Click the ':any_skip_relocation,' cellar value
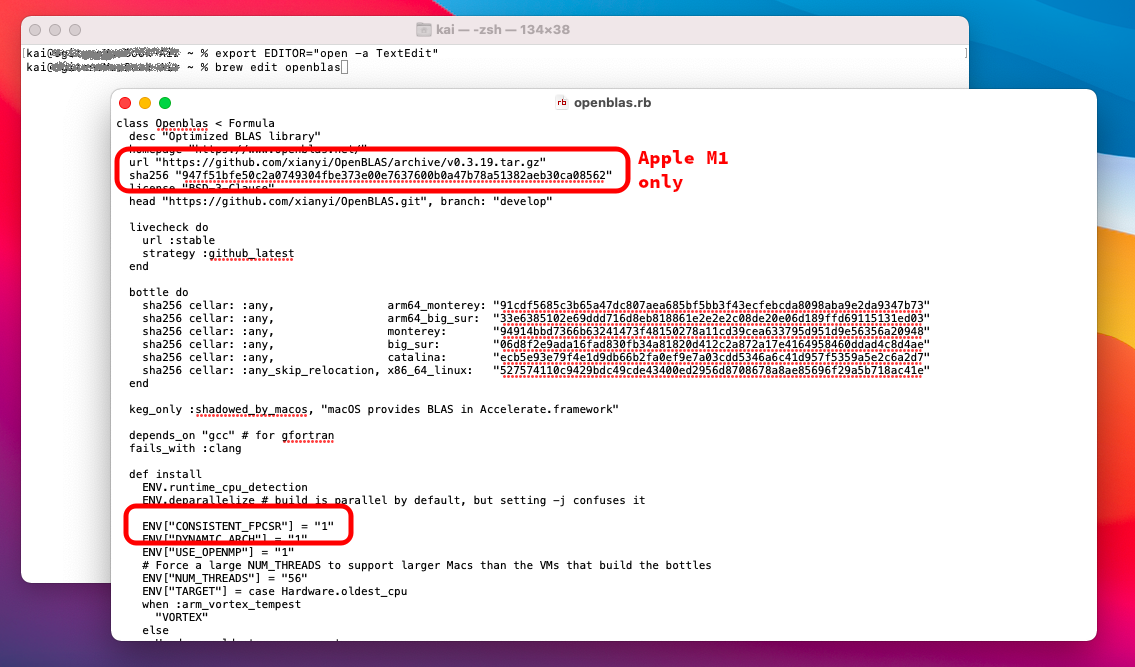Image resolution: width=1135 pixels, height=667 pixels. tap(311, 370)
